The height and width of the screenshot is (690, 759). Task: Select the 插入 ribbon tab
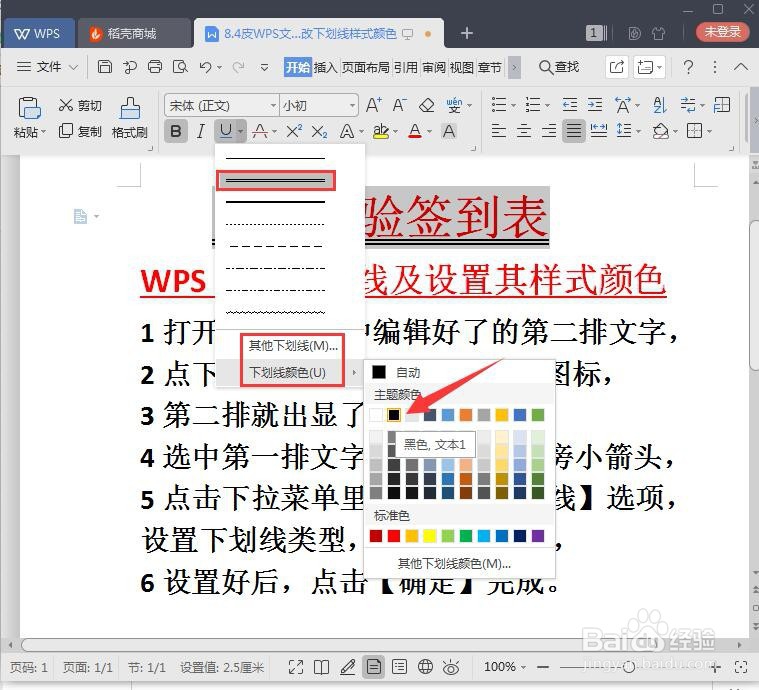(325, 67)
